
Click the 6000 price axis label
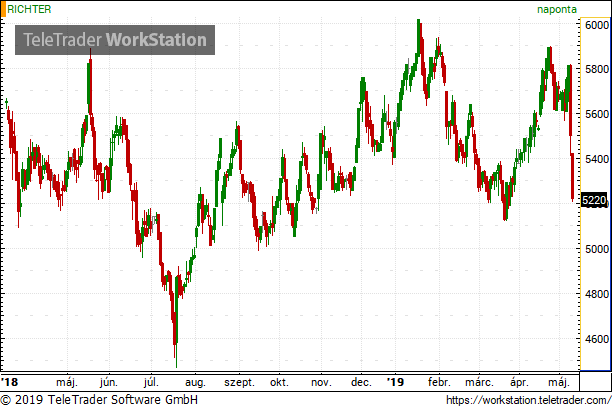(597, 25)
